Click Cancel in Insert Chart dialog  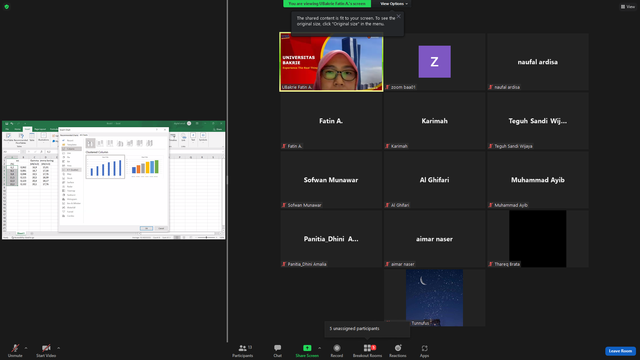161,229
